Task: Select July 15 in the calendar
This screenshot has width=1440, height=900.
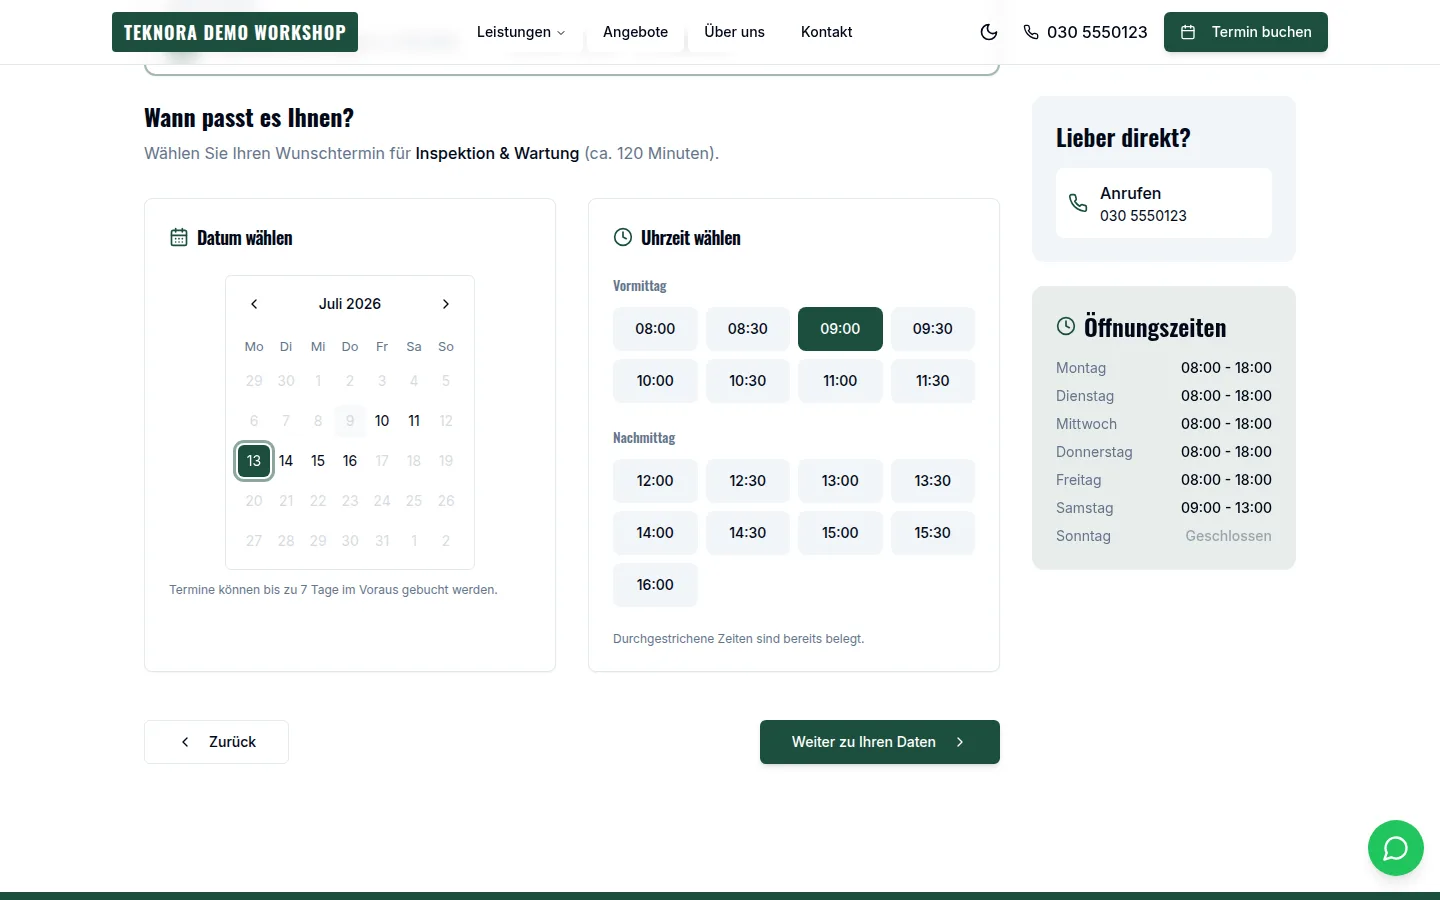Action: coord(318,461)
